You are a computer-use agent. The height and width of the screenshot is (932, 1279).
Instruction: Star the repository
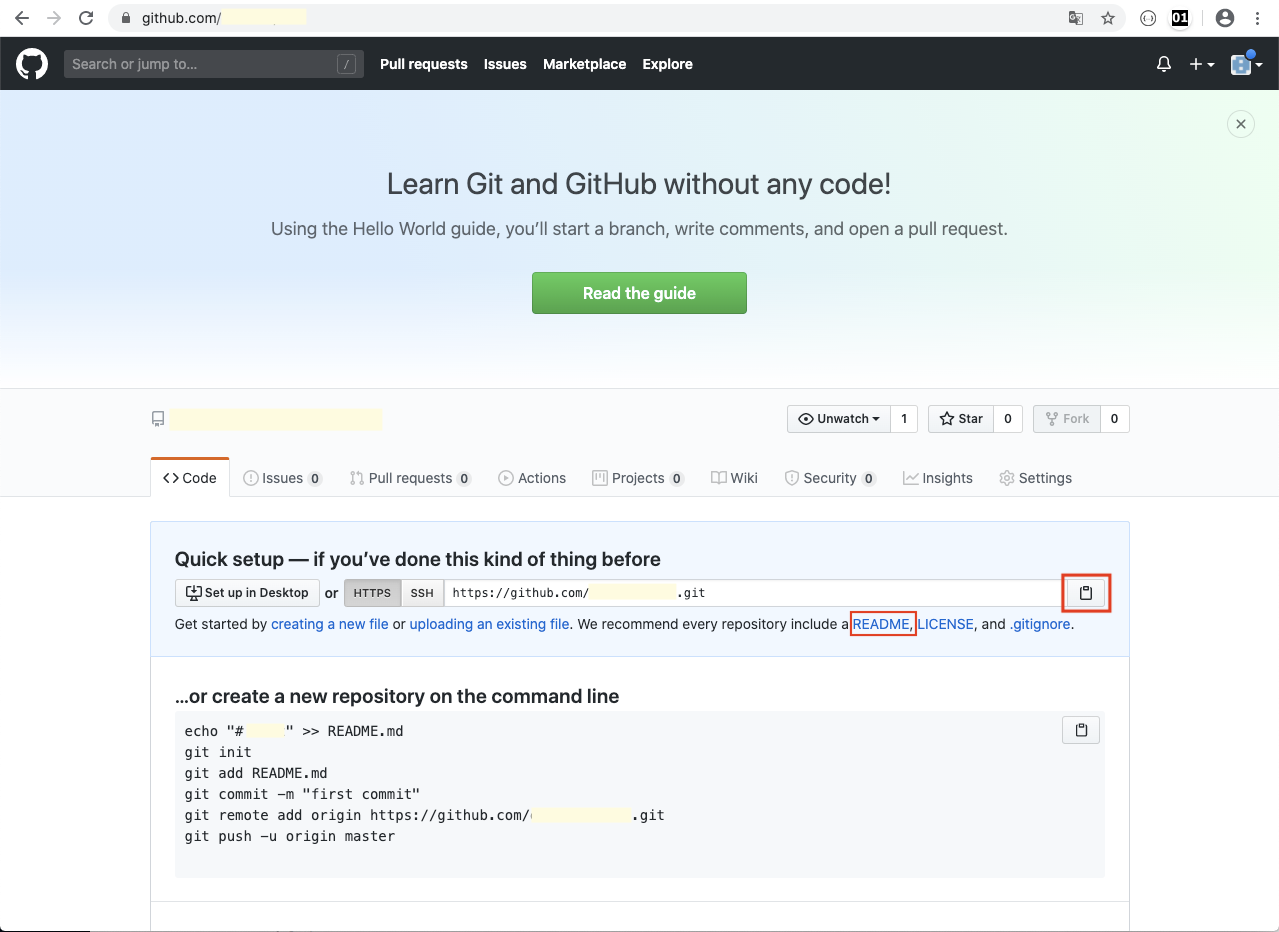click(960, 419)
